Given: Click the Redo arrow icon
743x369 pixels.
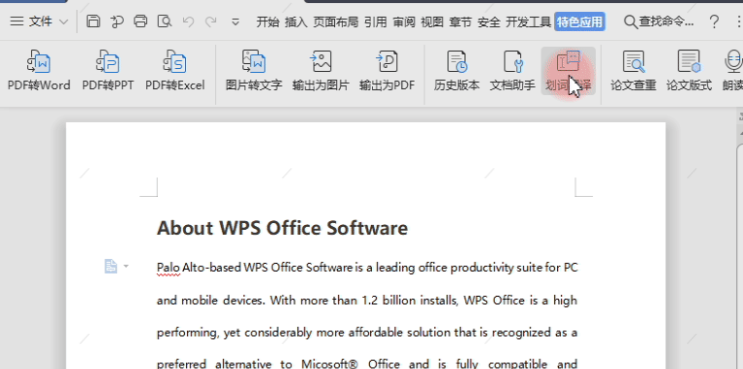Looking at the screenshot, I should tap(211, 21).
